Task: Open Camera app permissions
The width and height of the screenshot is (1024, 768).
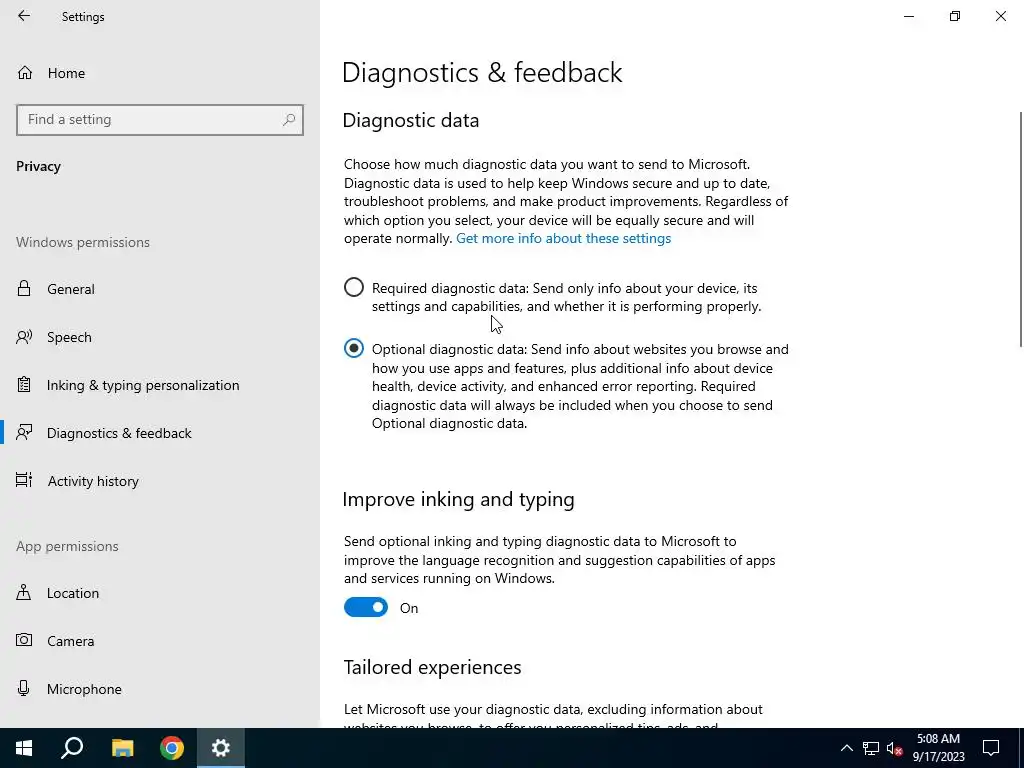Action: tap(71, 641)
